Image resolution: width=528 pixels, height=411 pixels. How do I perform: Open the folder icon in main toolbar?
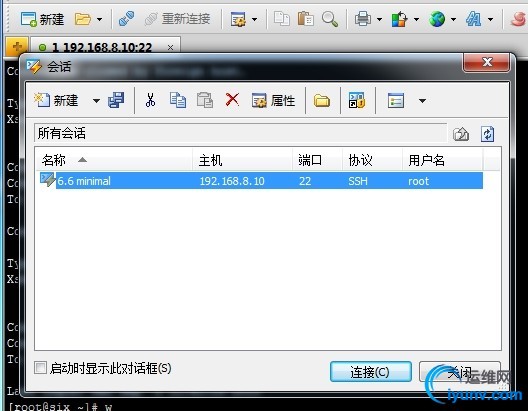coord(82,19)
